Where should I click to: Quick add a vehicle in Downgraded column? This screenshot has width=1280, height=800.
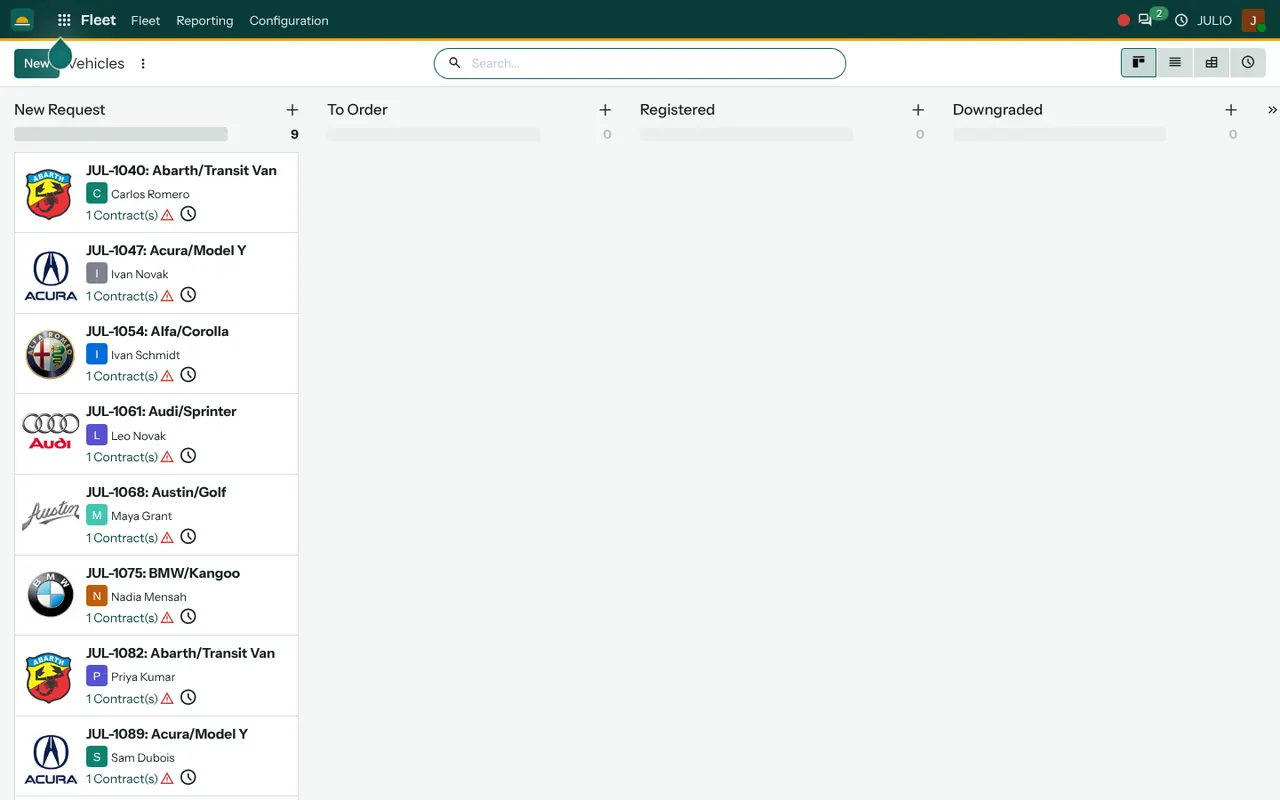[x=1231, y=110]
